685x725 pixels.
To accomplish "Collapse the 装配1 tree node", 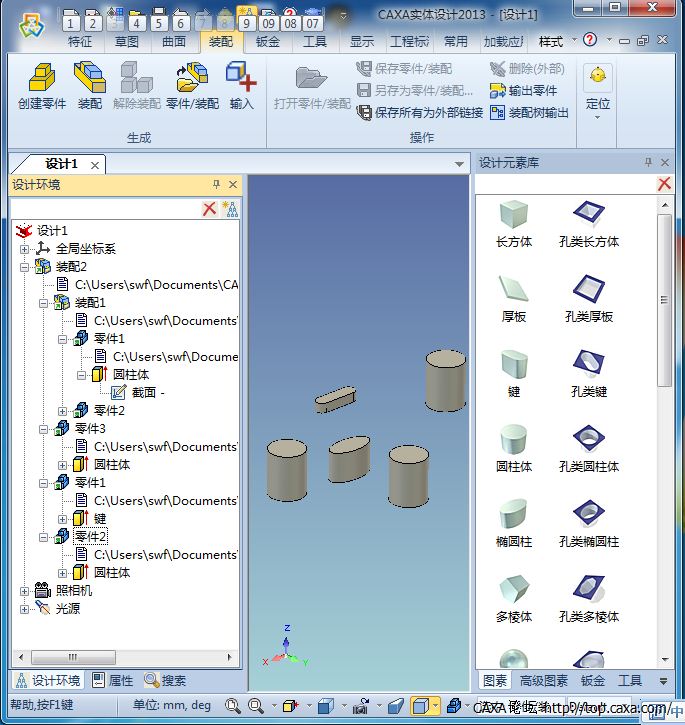I will 43,303.
